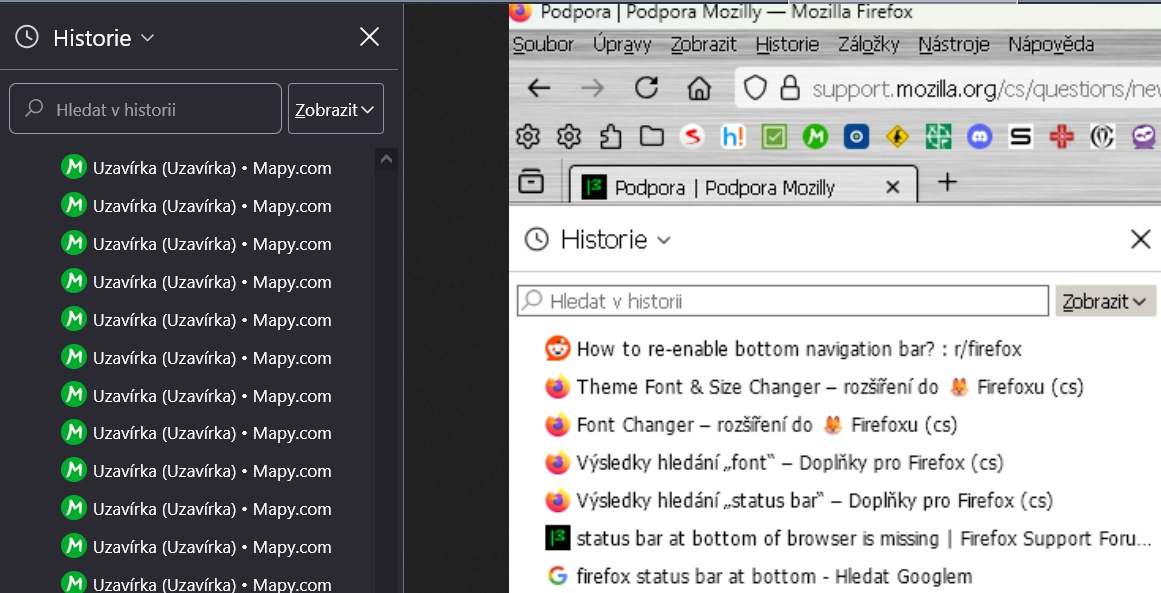Expand the dark sidebar Historie header dropdown
The width and height of the screenshot is (1161, 593).
click(148, 38)
